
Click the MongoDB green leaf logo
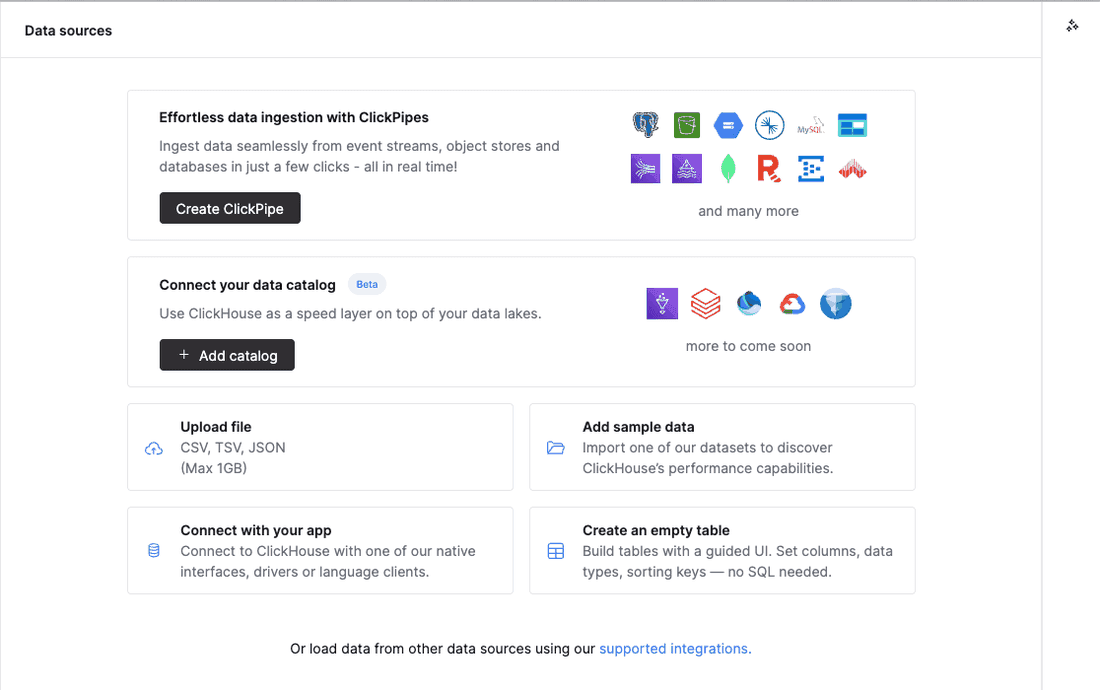(x=728, y=169)
